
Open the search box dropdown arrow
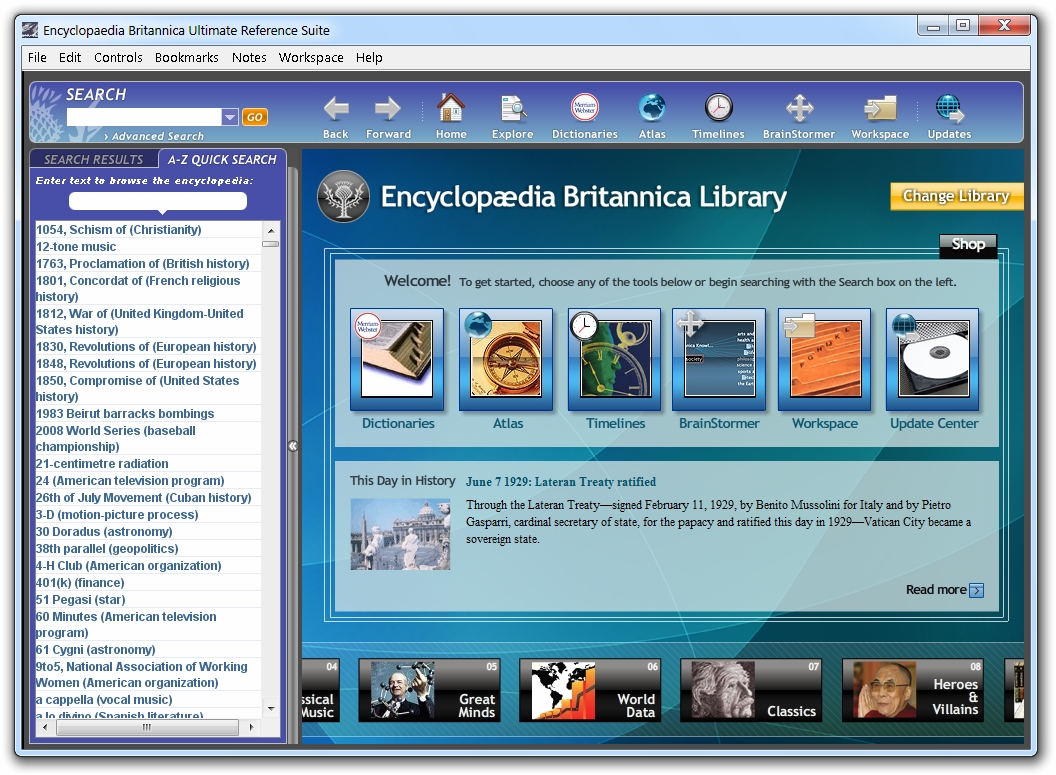point(230,117)
